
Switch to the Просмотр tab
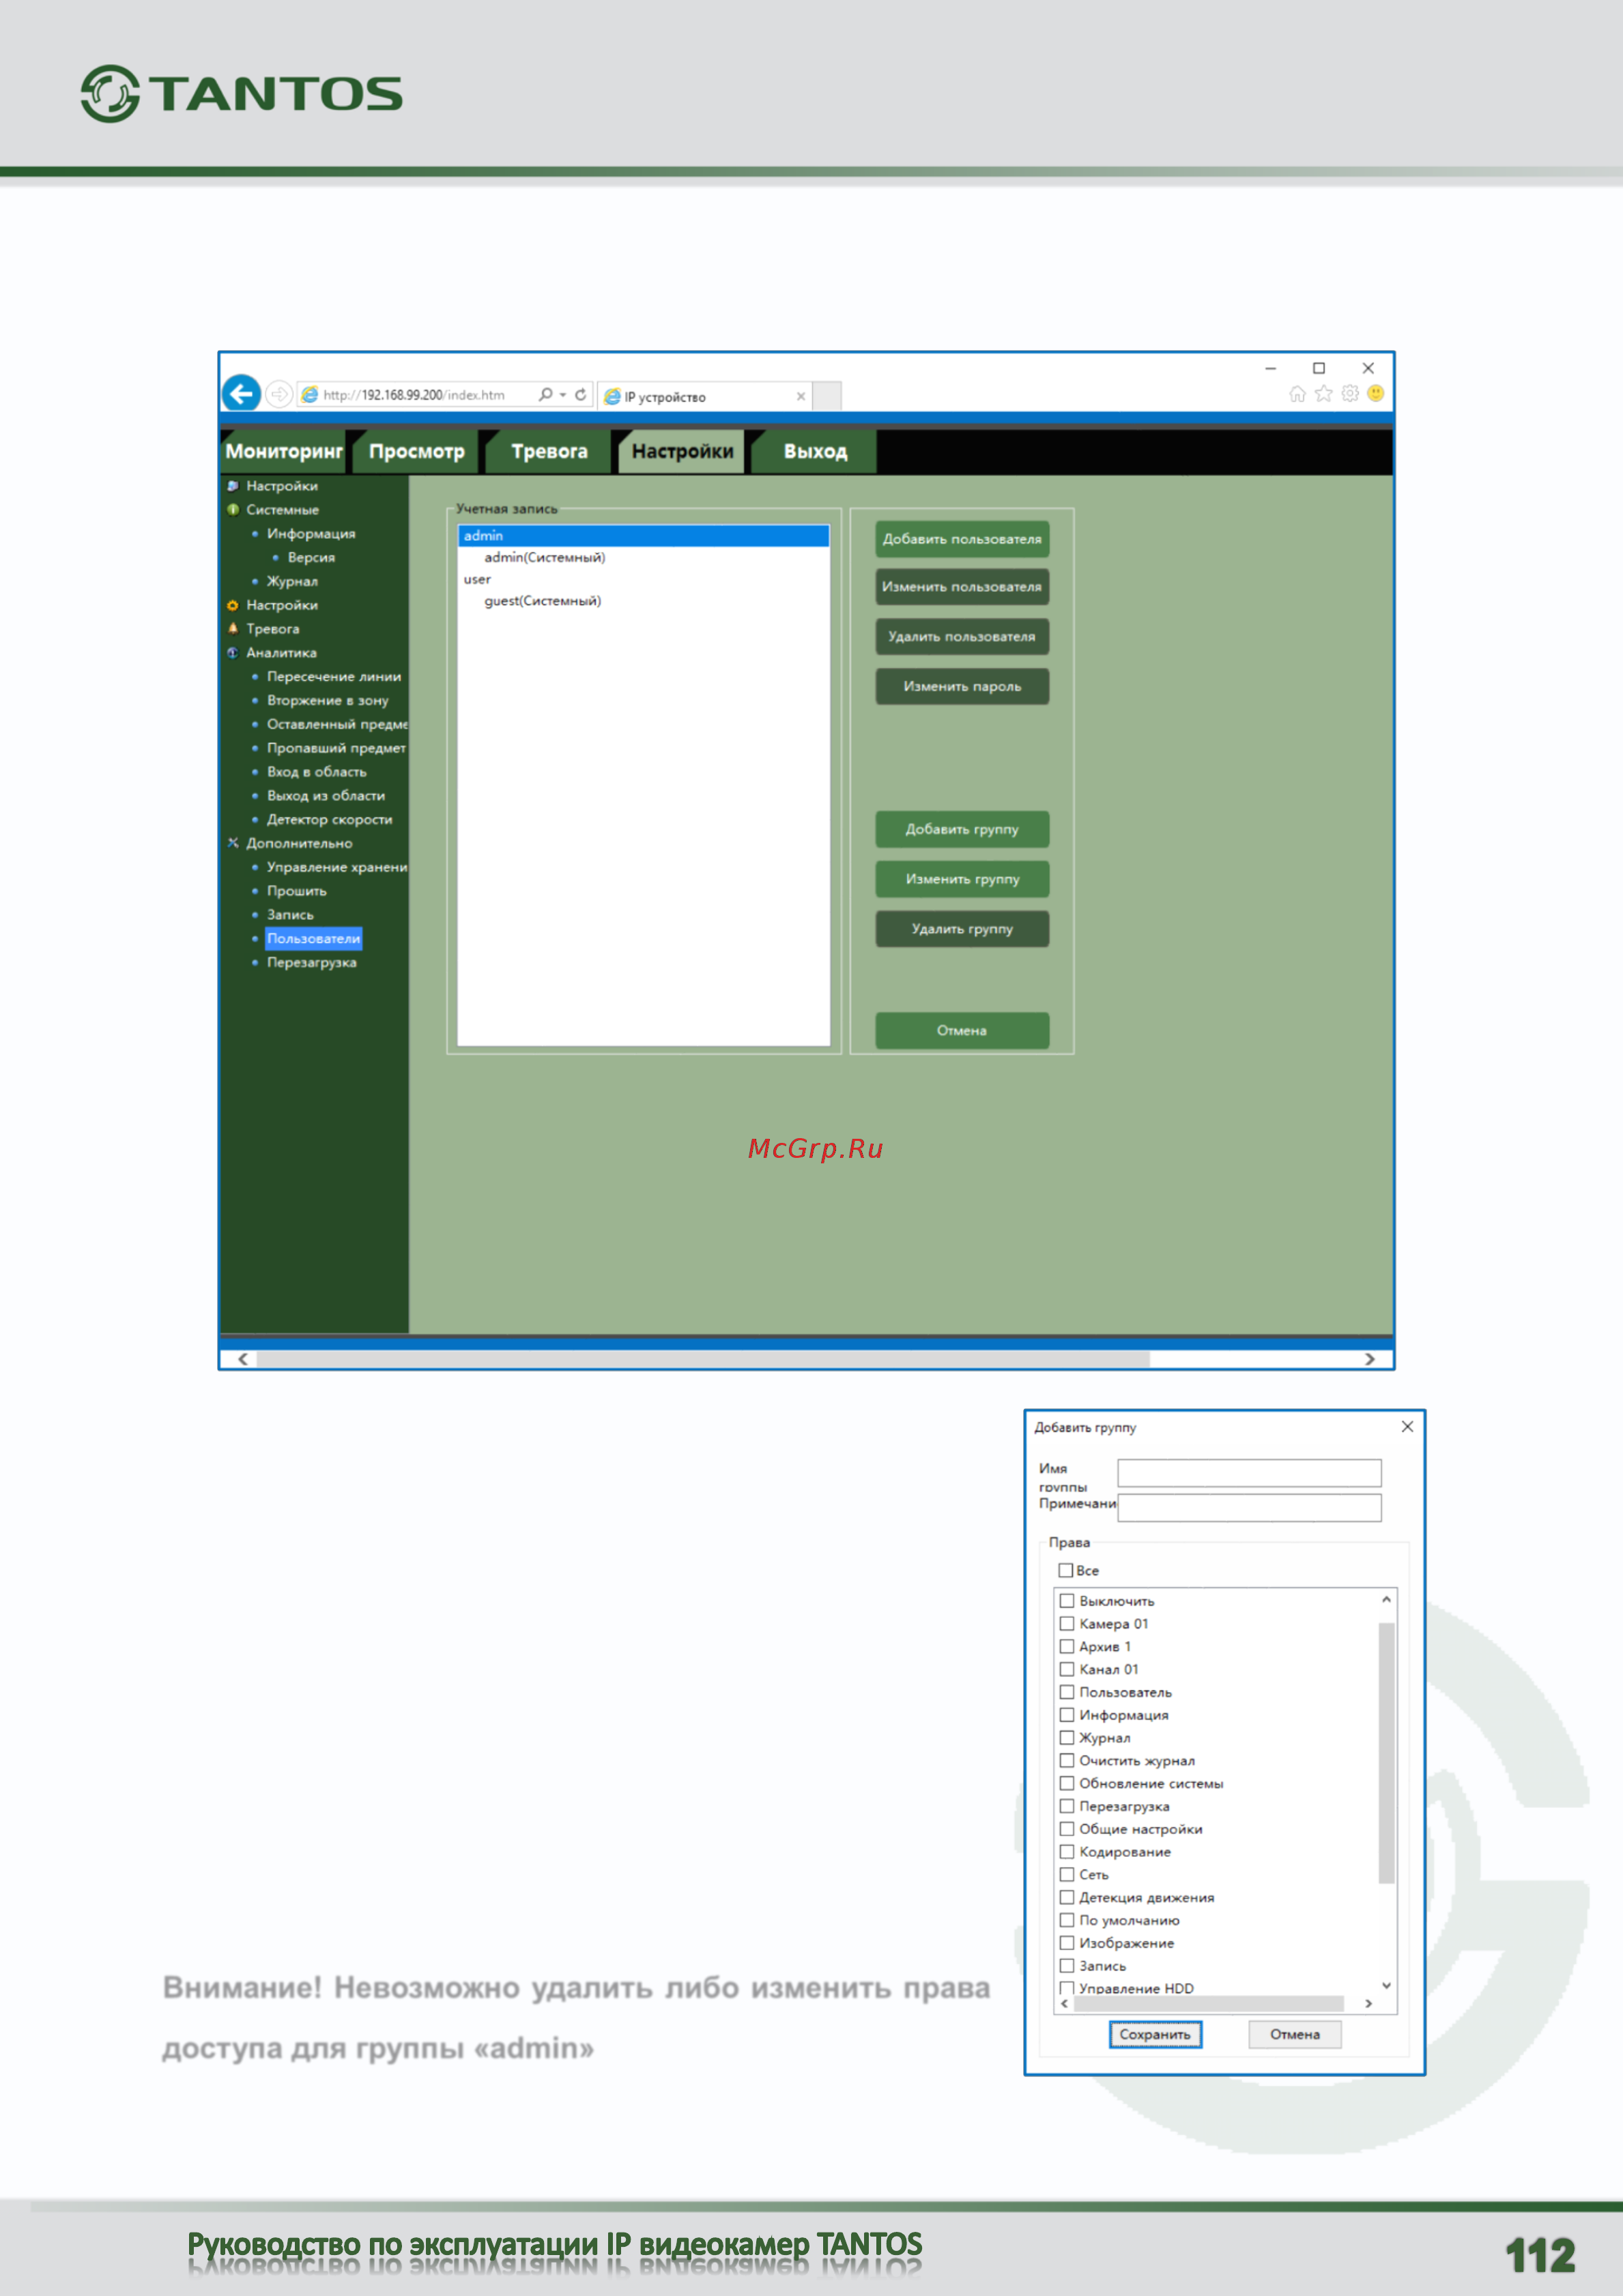416,452
